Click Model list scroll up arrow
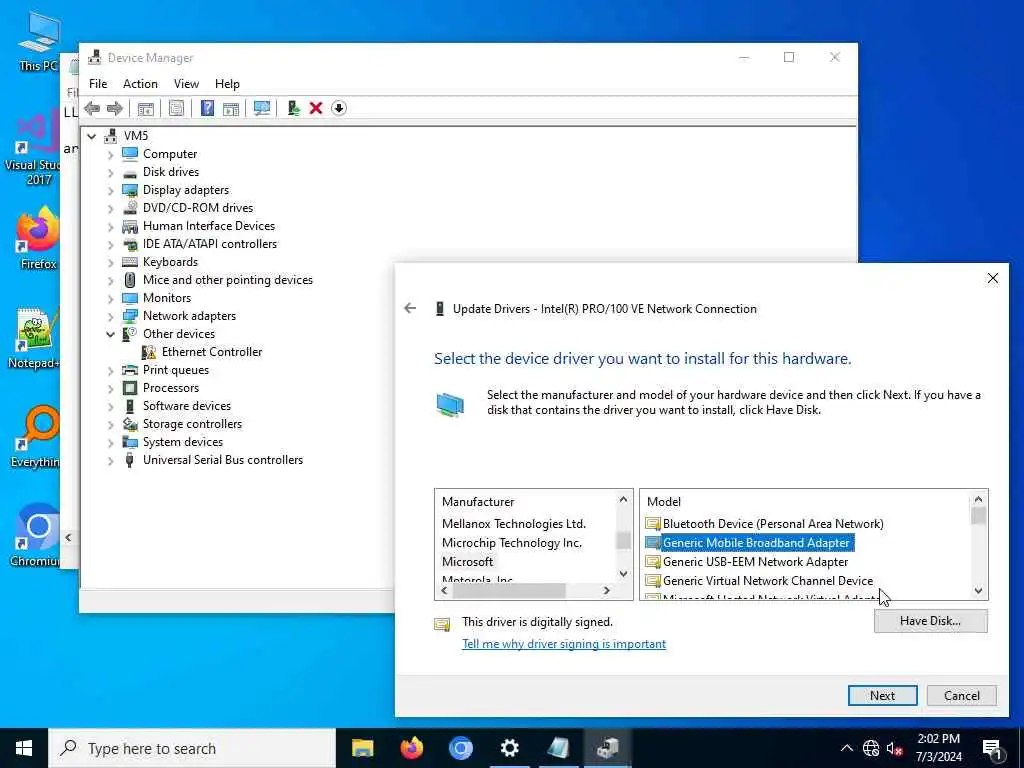 pos(978,500)
